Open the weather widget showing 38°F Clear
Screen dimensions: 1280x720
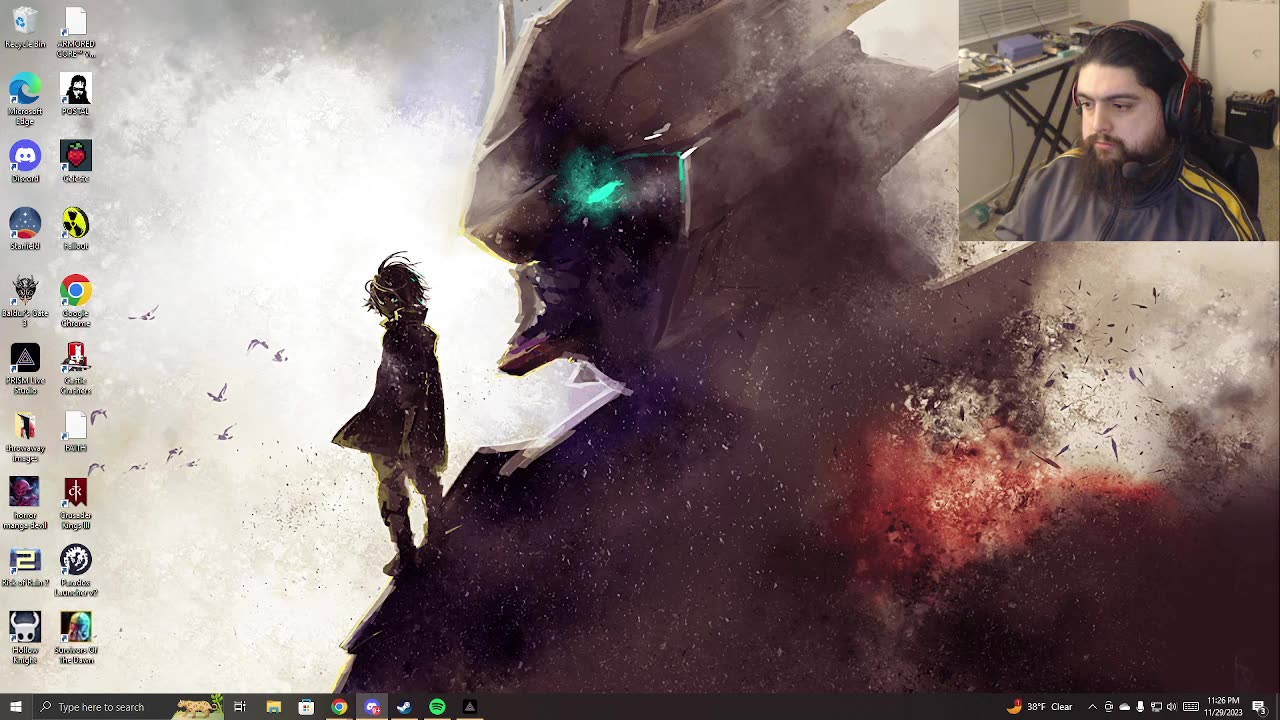click(x=1040, y=707)
